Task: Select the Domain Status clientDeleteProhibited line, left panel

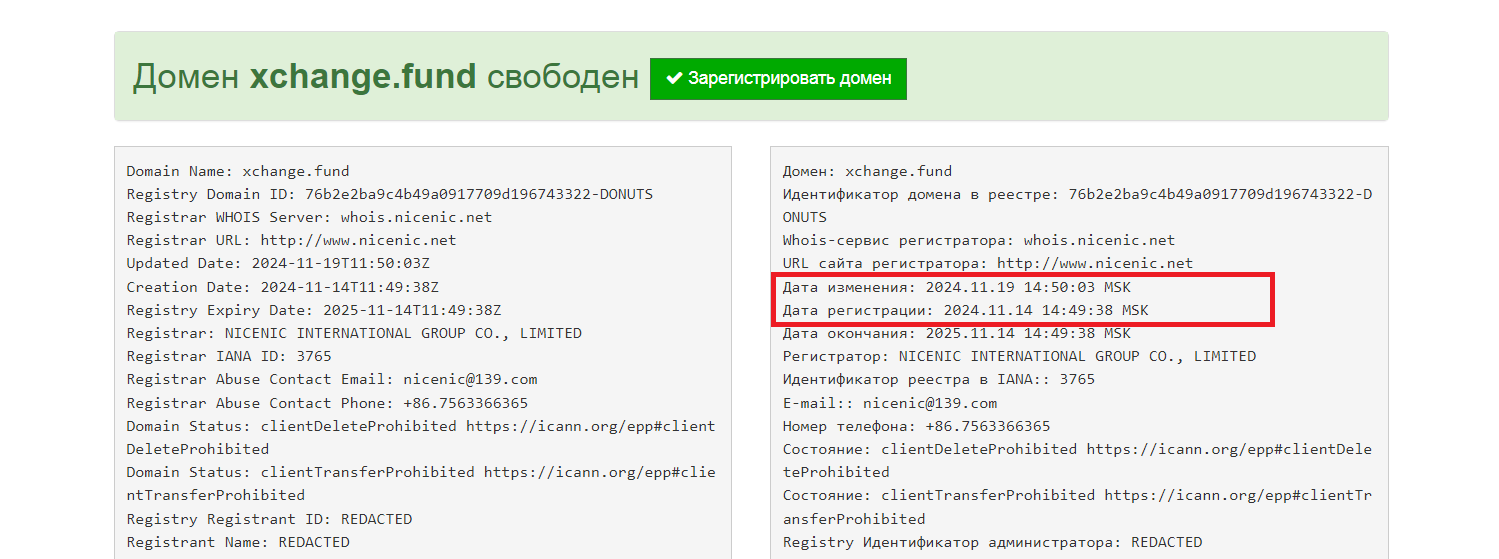Action: pyautogui.click(x=421, y=437)
